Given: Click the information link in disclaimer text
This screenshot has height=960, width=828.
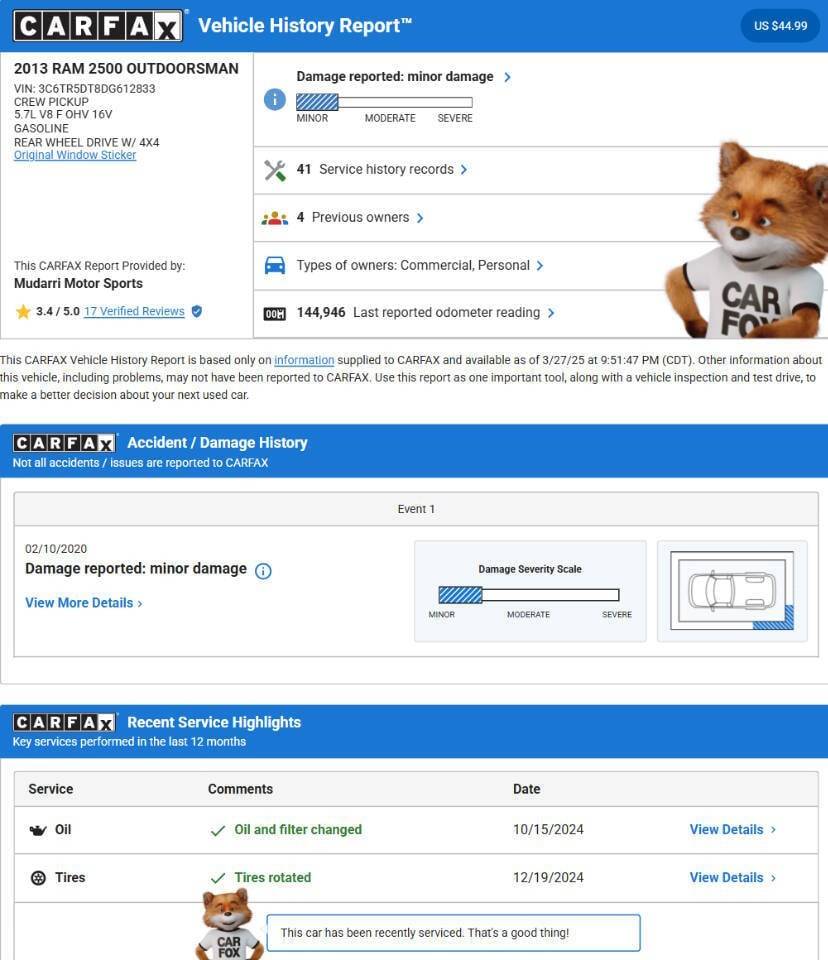Looking at the screenshot, I should coord(304,360).
